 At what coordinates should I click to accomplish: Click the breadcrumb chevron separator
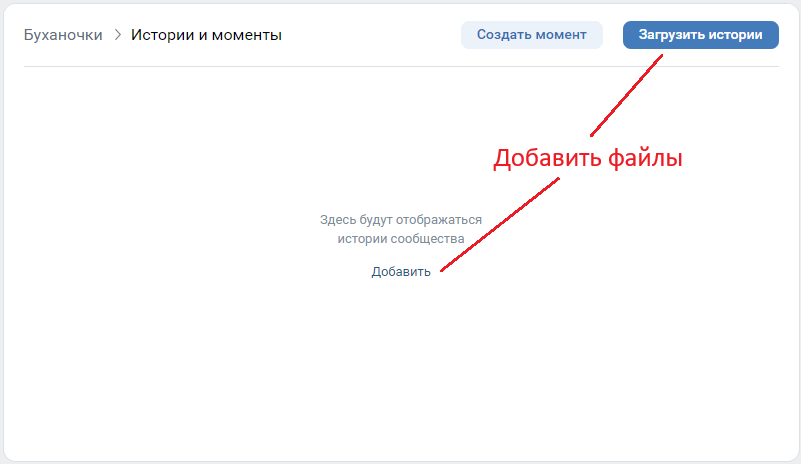pos(117,35)
